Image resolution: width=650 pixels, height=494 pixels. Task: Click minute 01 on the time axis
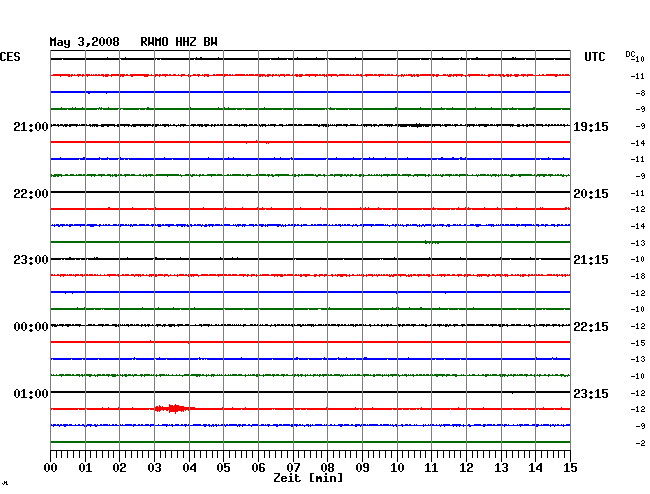coord(85,468)
